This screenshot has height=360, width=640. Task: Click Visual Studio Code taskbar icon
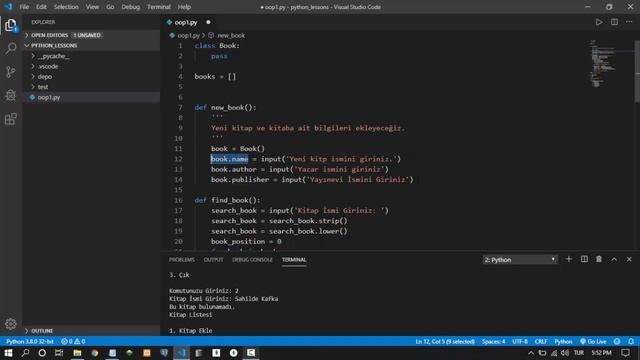point(182,353)
